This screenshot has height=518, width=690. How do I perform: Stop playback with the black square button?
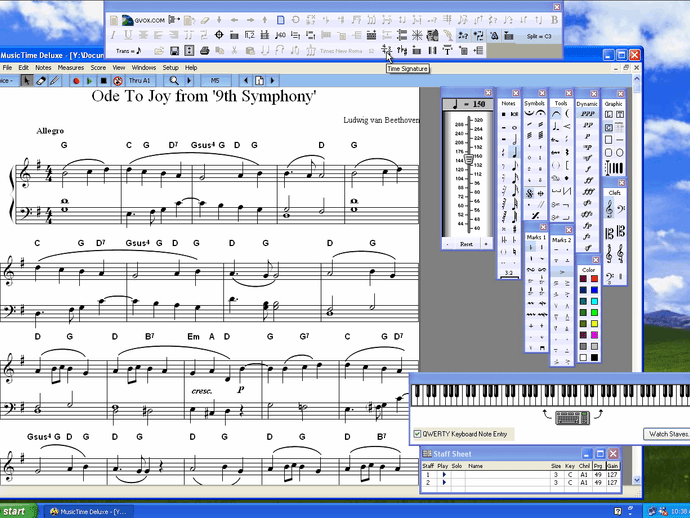point(103,81)
